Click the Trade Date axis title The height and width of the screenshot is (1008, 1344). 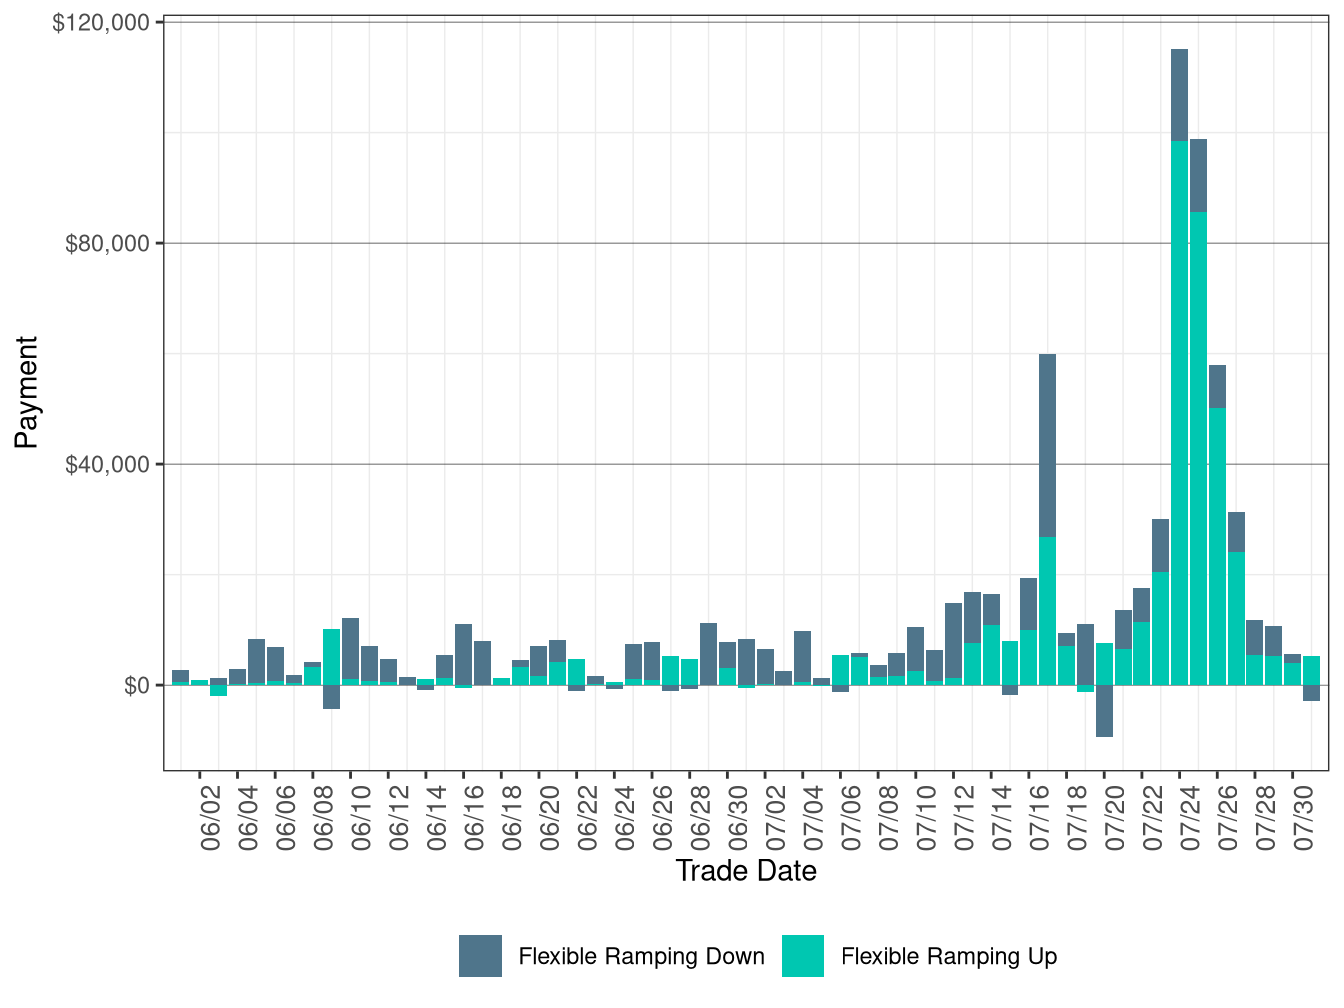point(746,871)
